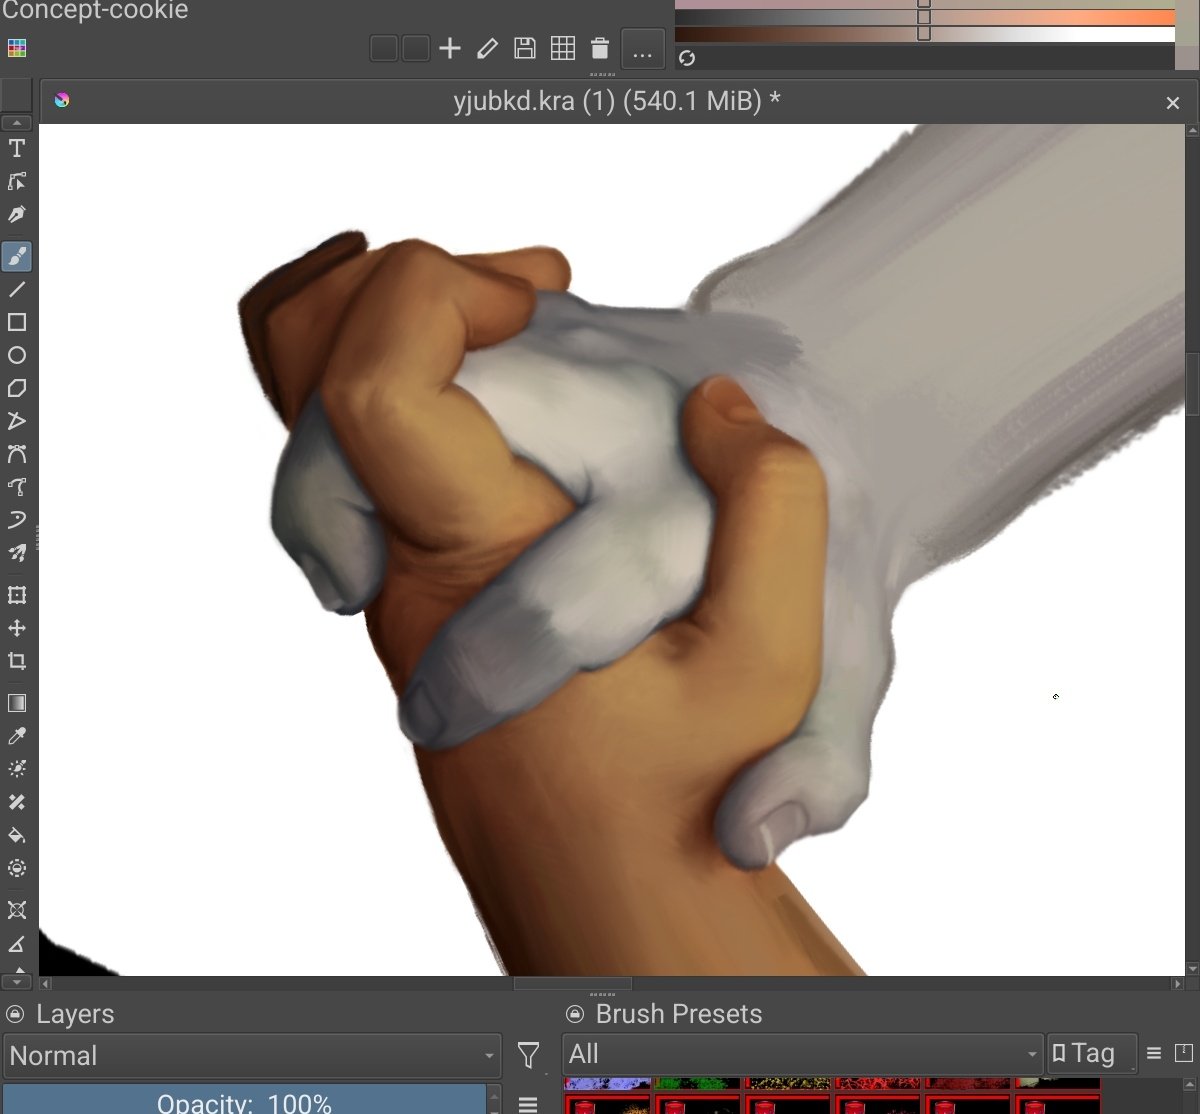Select the Enclose and Fill tool
This screenshot has height=1114, width=1200.
point(17,868)
